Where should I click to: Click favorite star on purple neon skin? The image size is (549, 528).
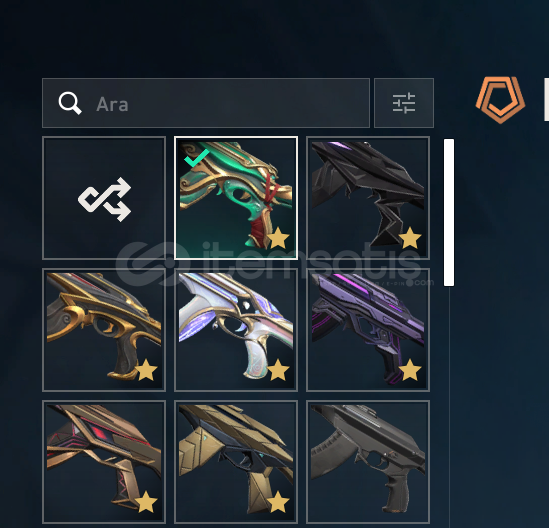410,370
